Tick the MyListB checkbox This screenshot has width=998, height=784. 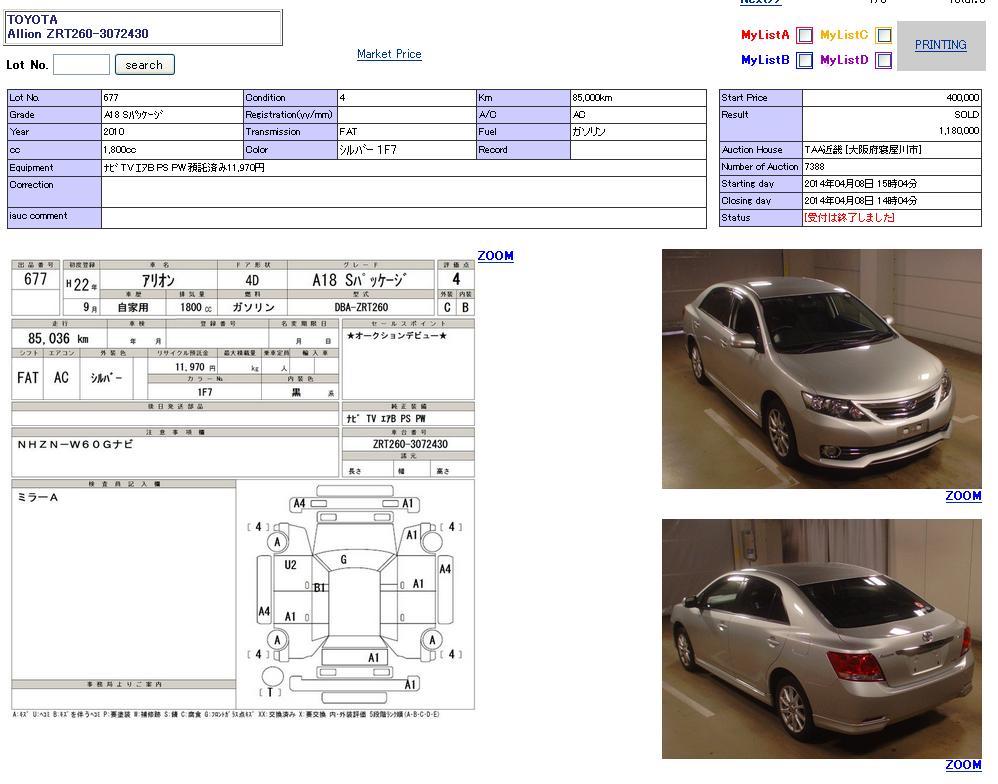pyautogui.click(x=805, y=60)
